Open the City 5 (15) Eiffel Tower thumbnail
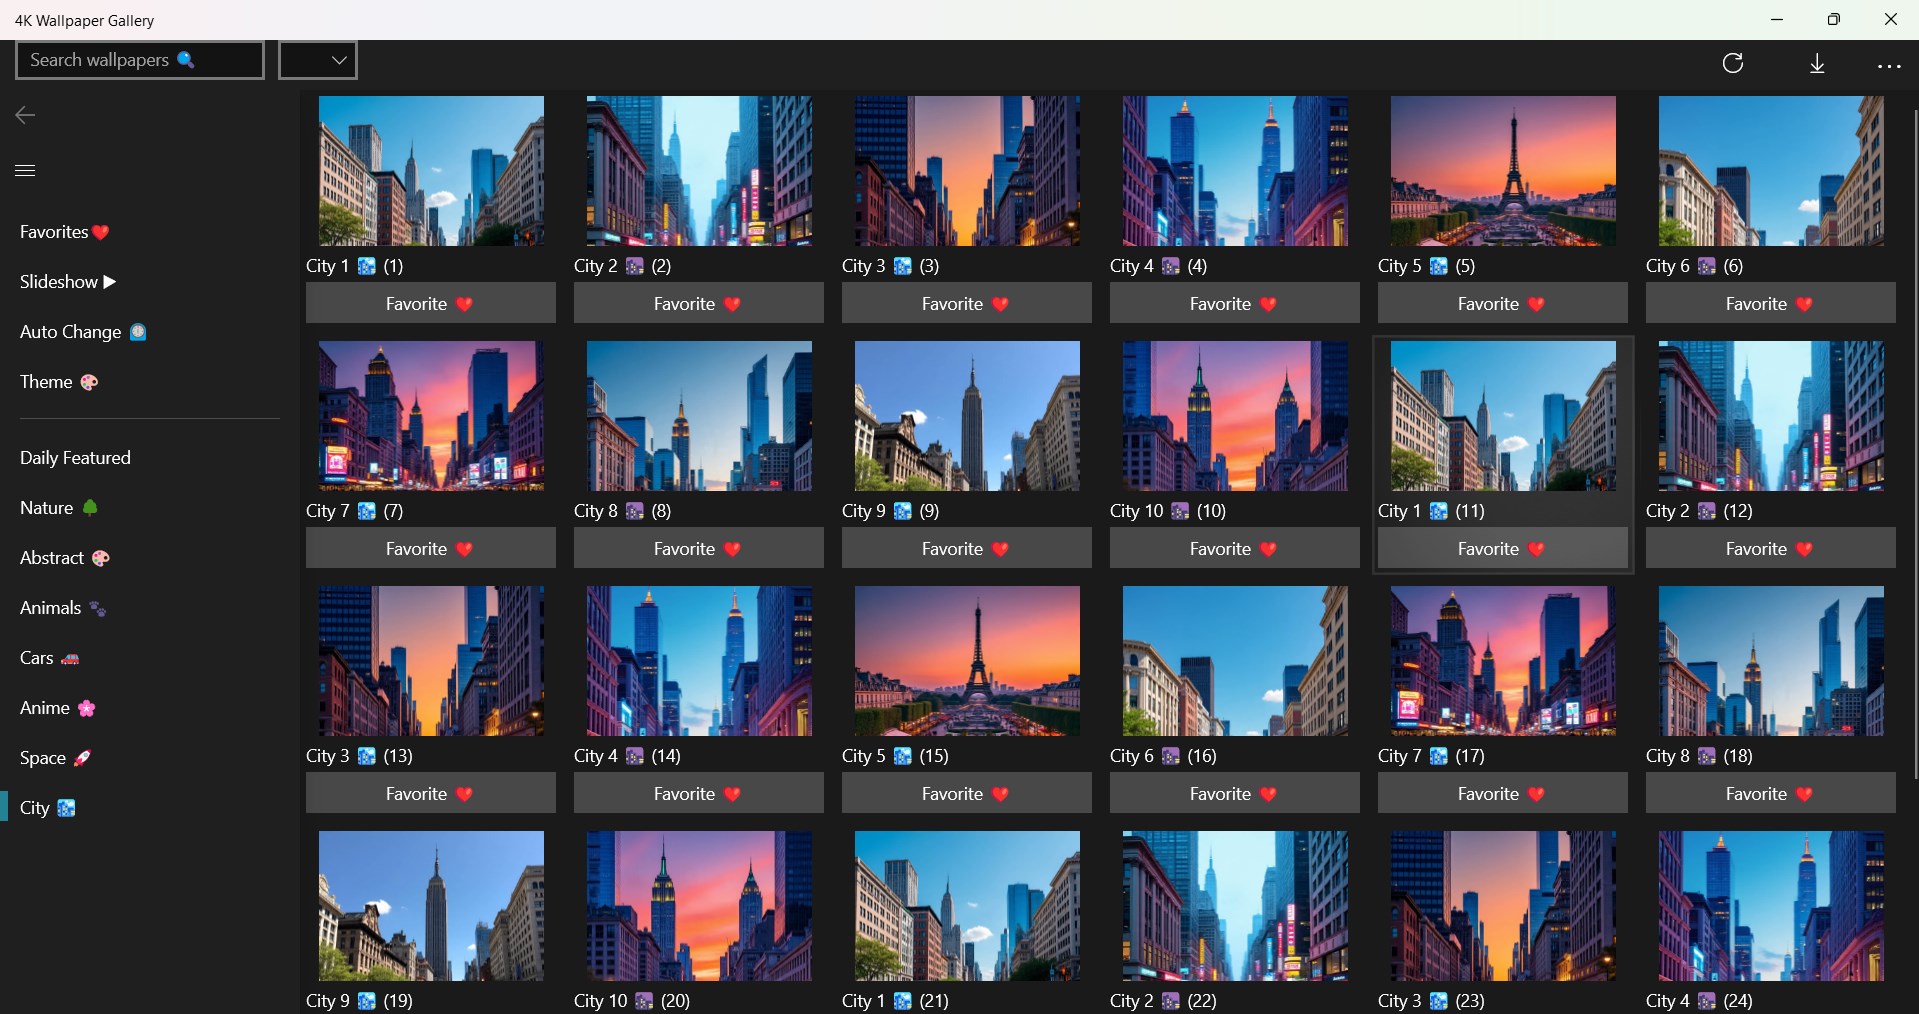 pos(968,661)
